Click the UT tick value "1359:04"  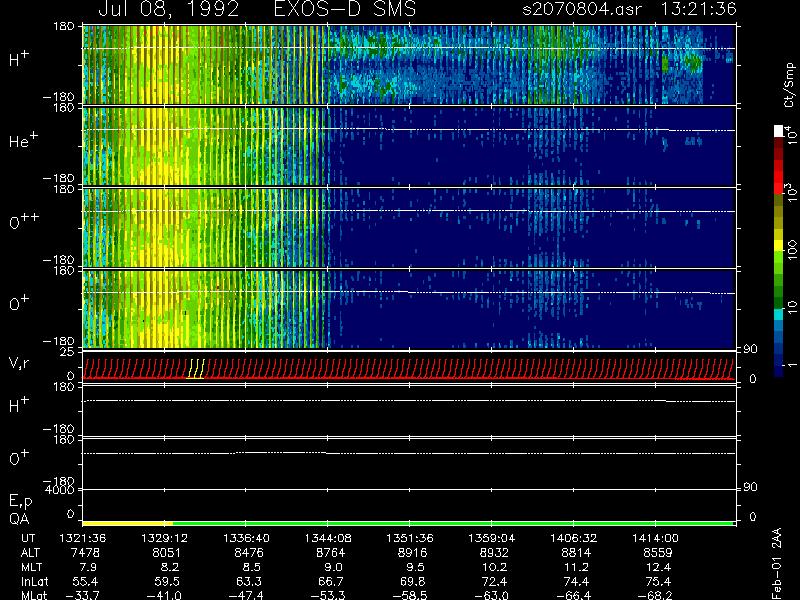click(491, 538)
